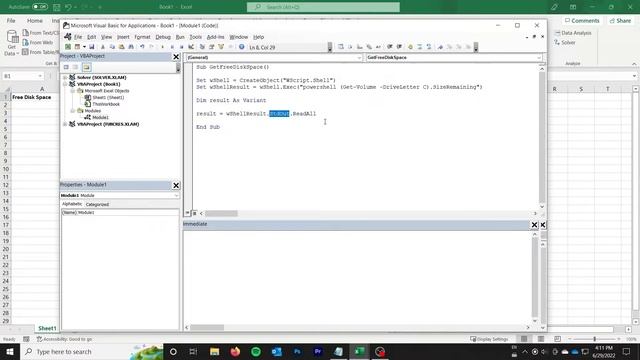The width and height of the screenshot is (640, 360).
Task: Toggle Design Mode icon in VBA toolbar
Action: pos(191,47)
